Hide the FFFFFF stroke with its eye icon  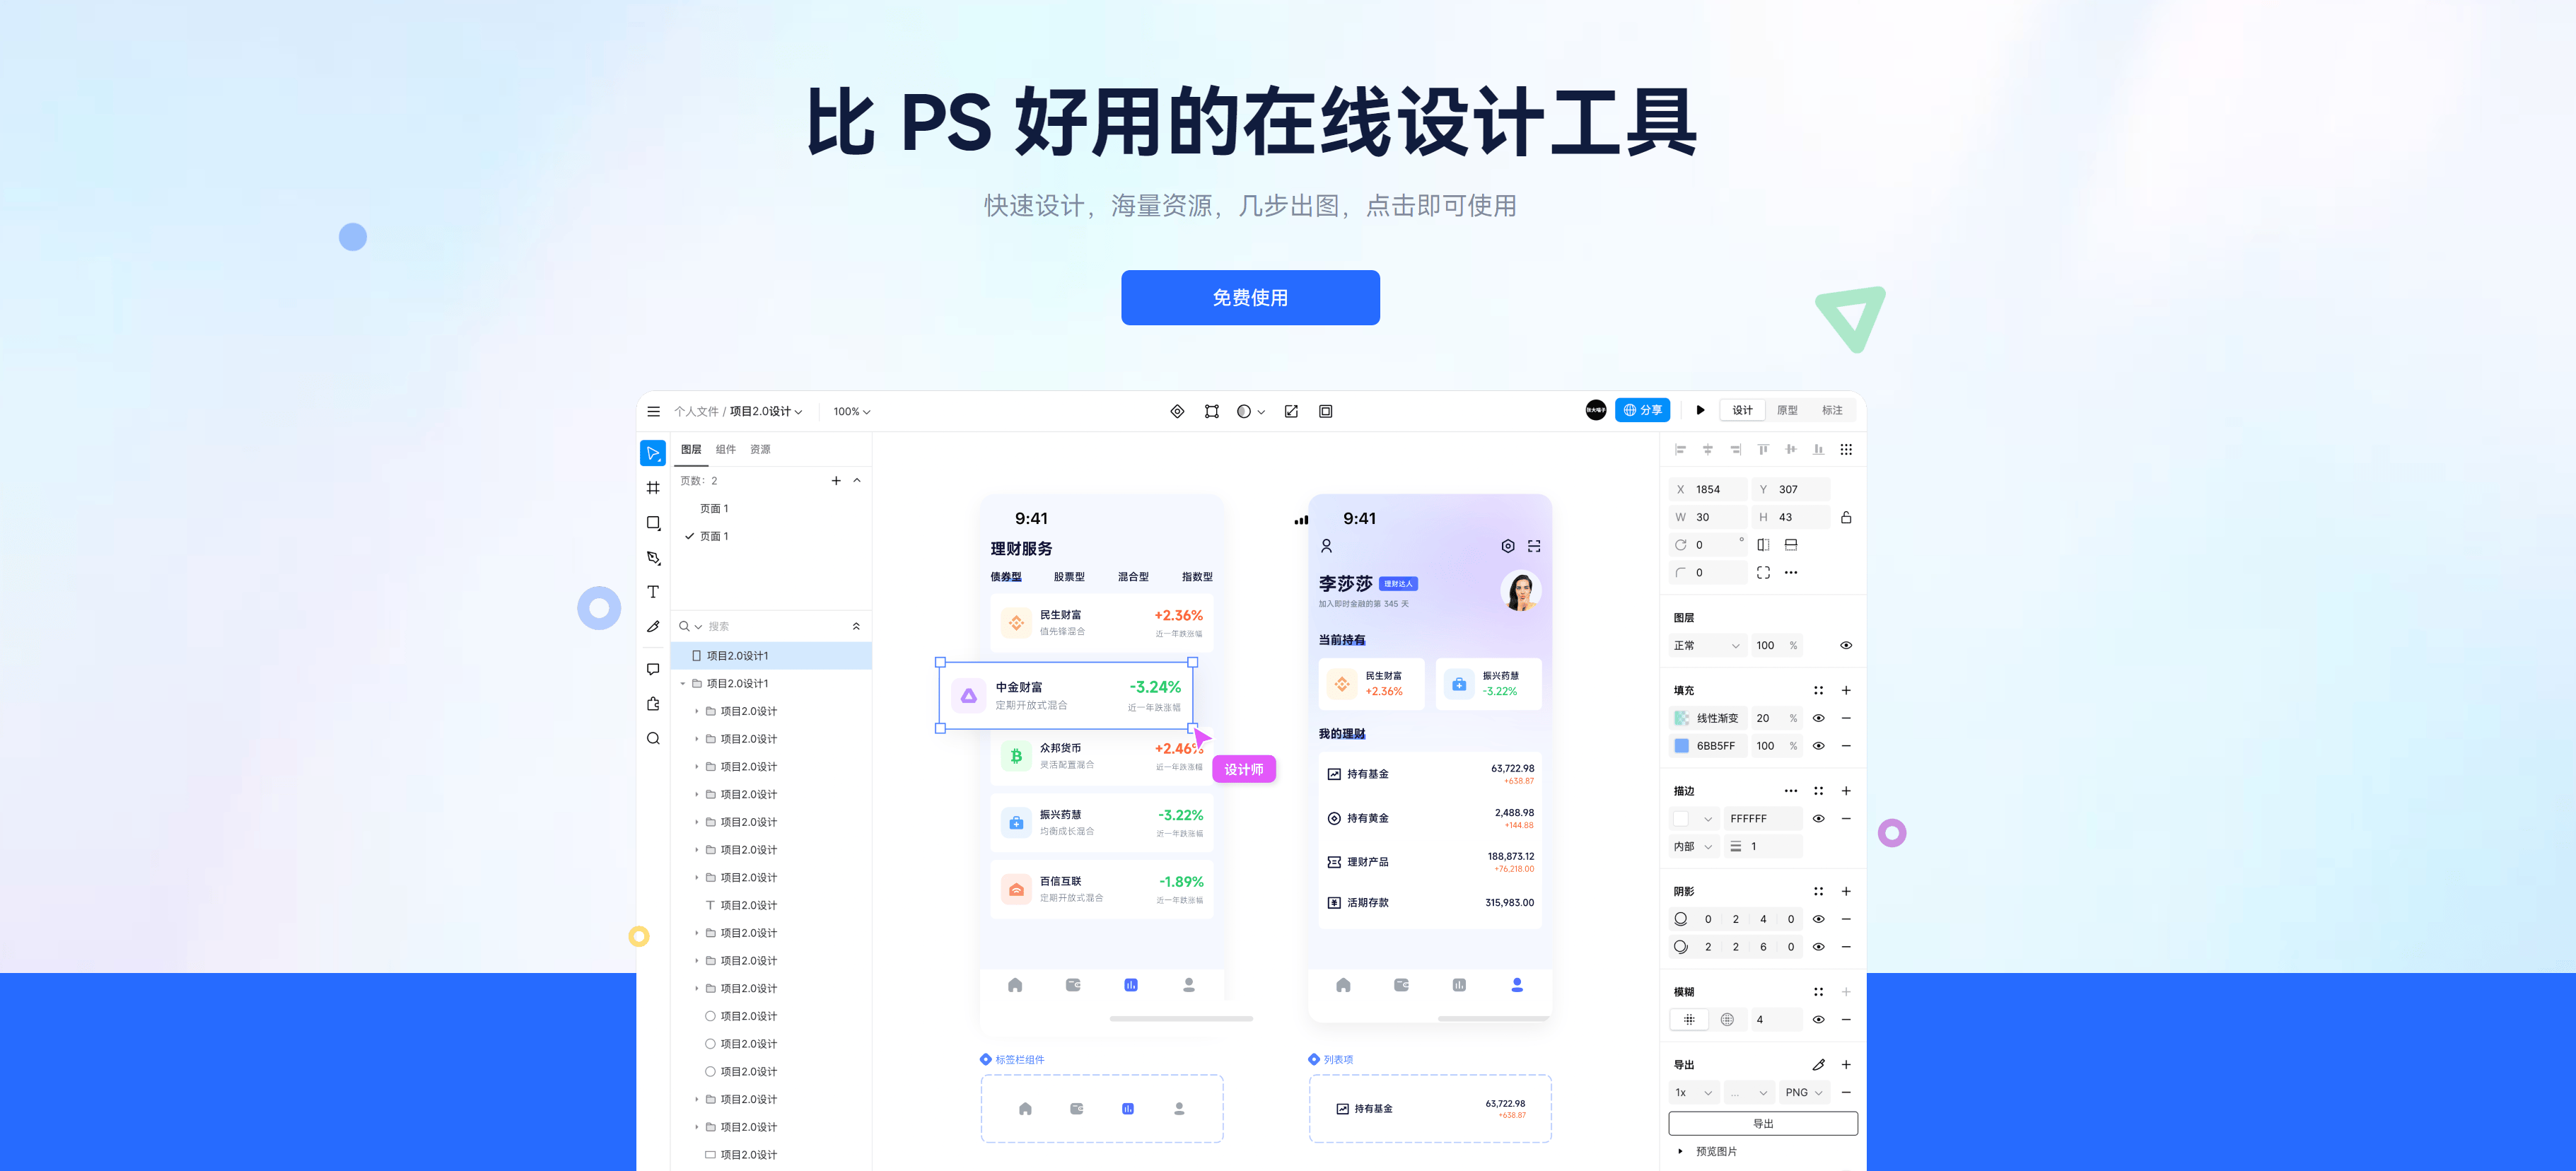(1818, 819)
